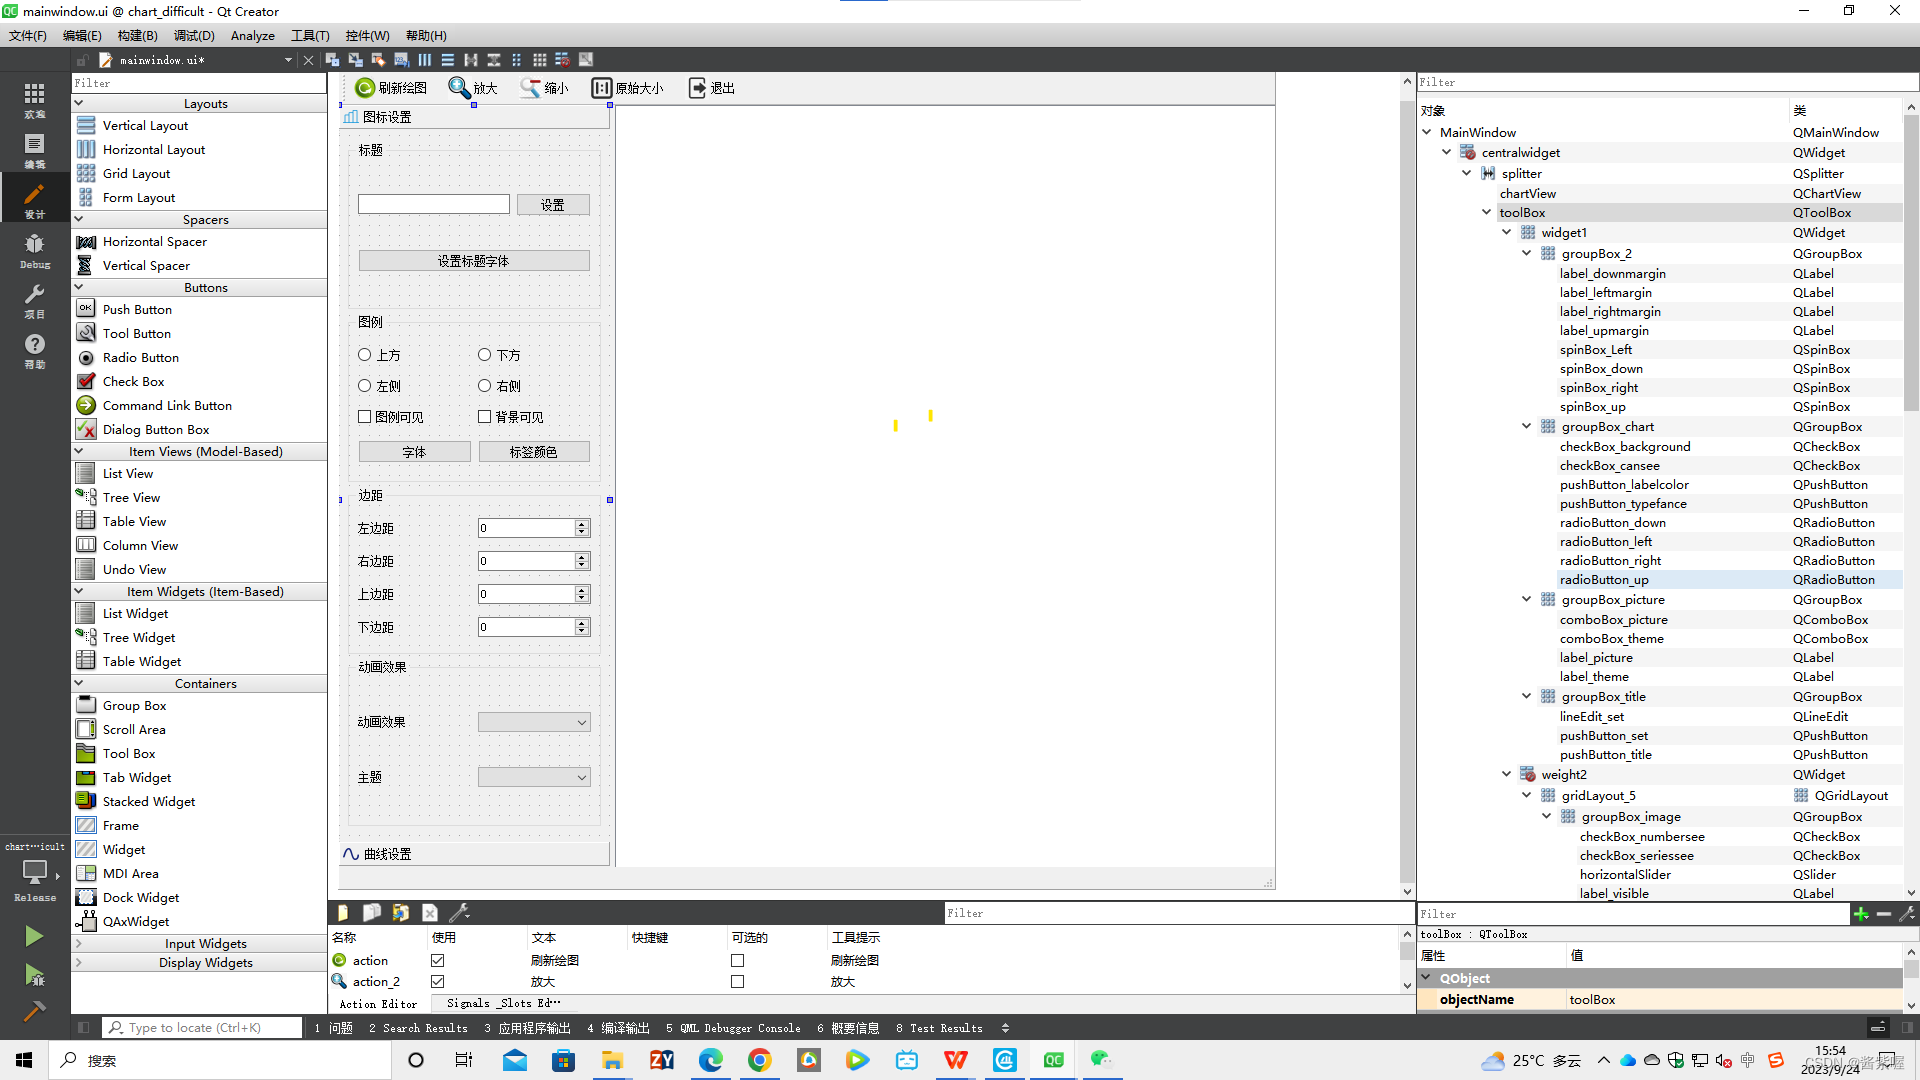Viewport: 1920px width, 1080px height.
Task: Click the title text input field
Action: pyautogui.click(x=434, y=204)
